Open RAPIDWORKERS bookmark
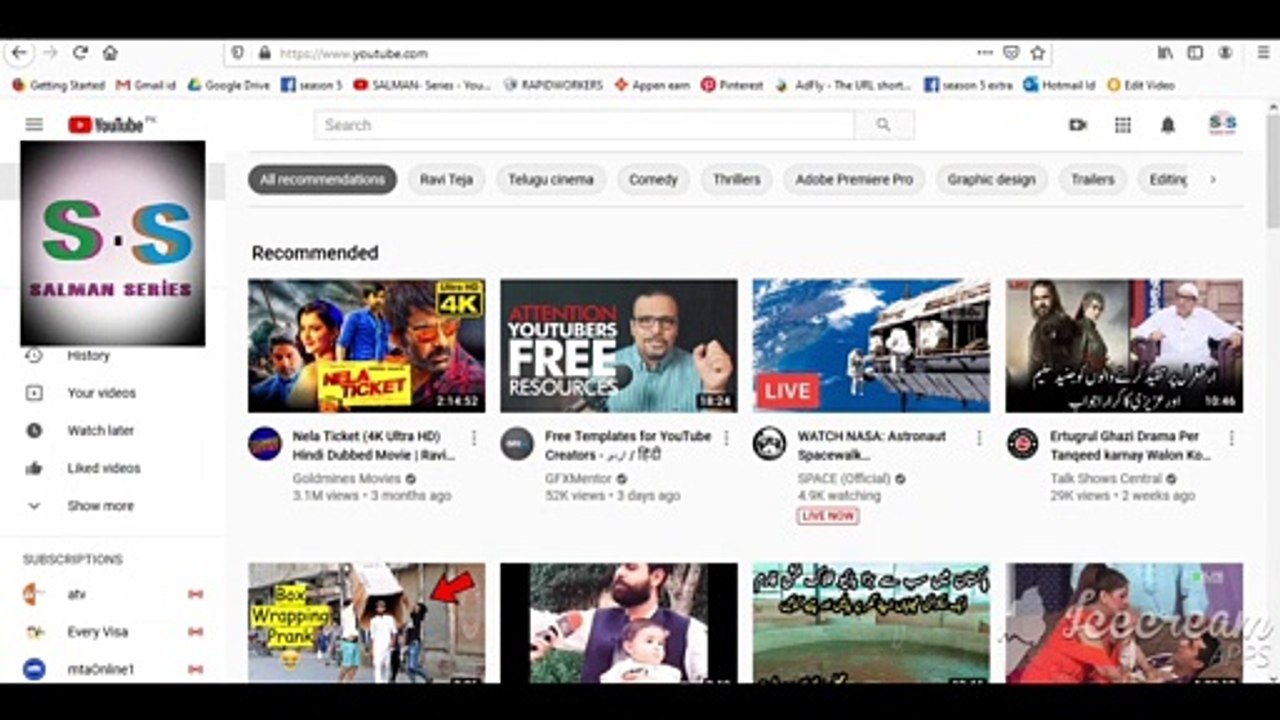This screenshot has height=720, width=1280. point(553,85)
